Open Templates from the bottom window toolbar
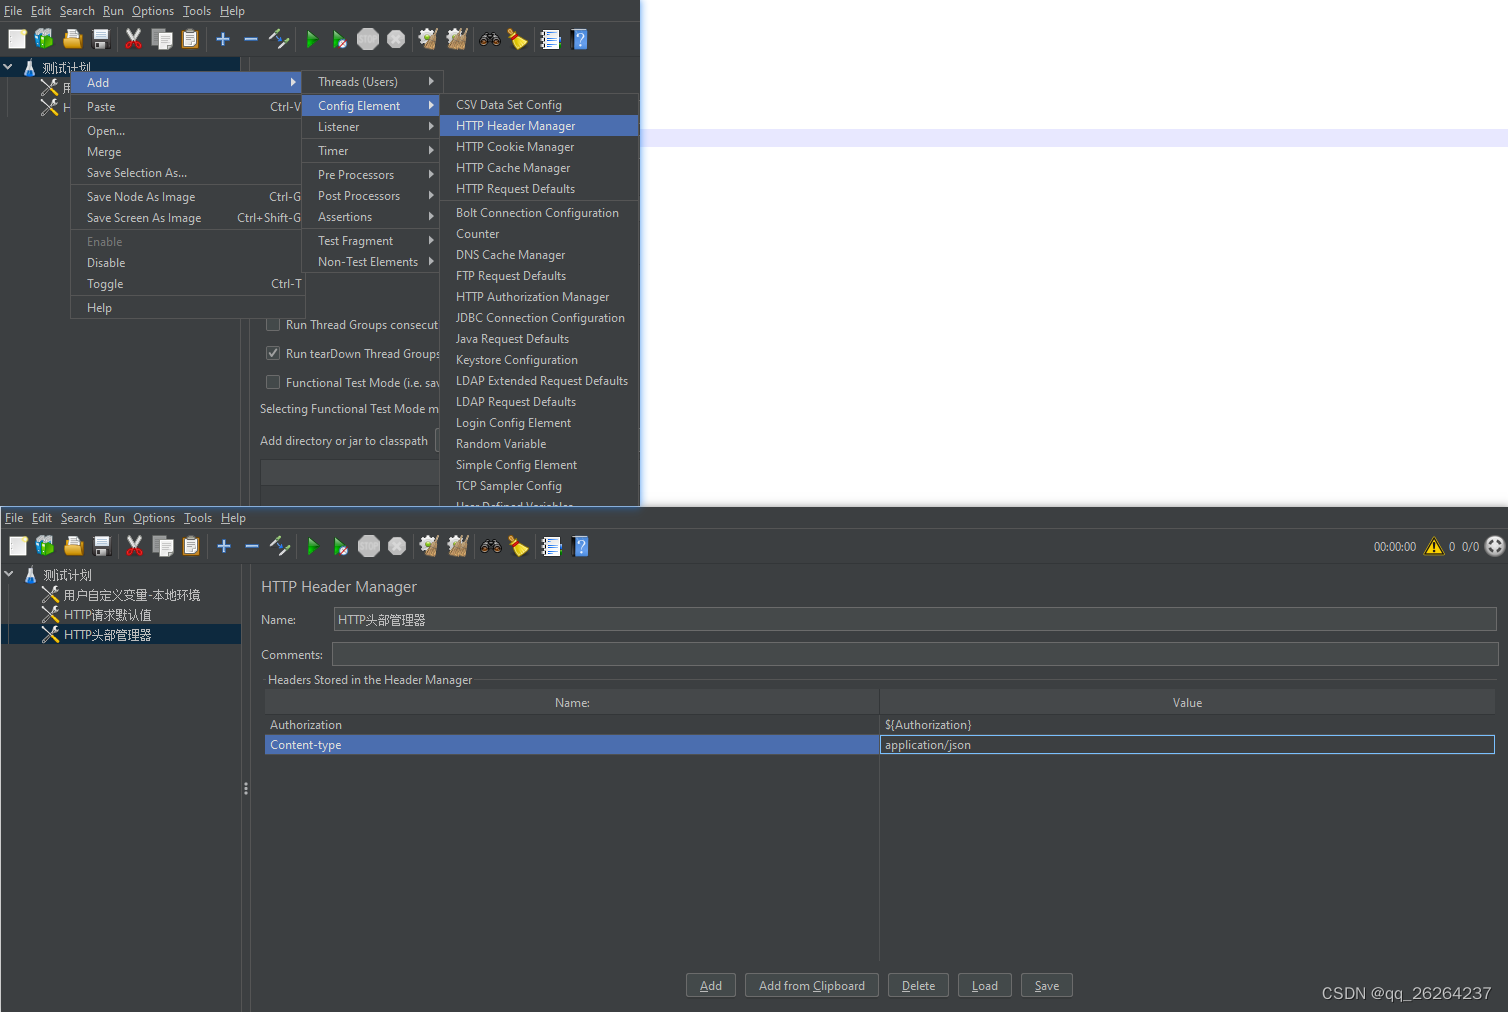This screenshot has height=1012, width=1508. point(45,546)
